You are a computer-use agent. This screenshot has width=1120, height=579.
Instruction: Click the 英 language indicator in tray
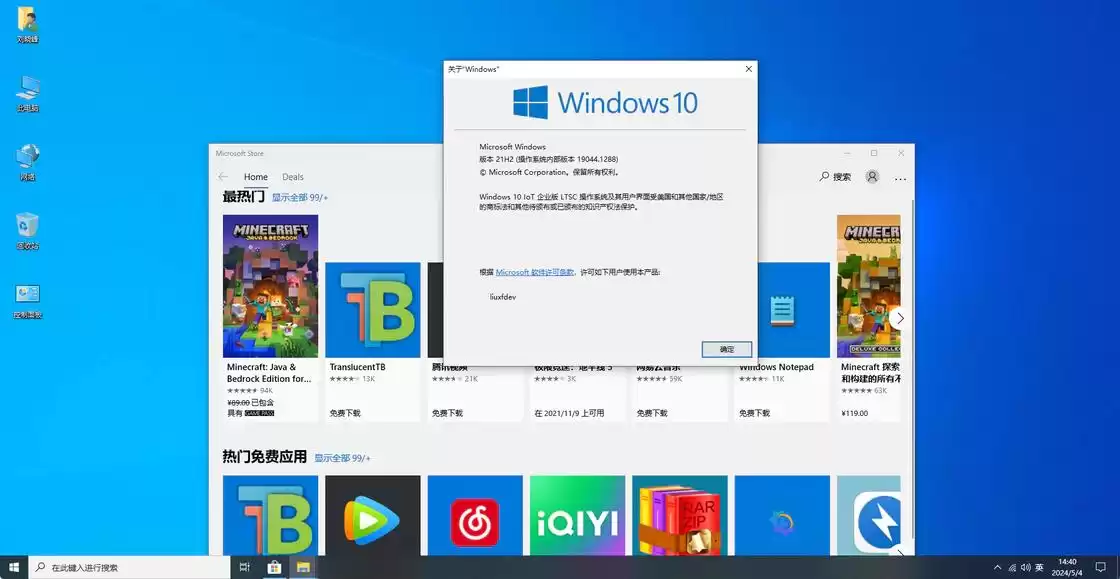pos(1041,567)
